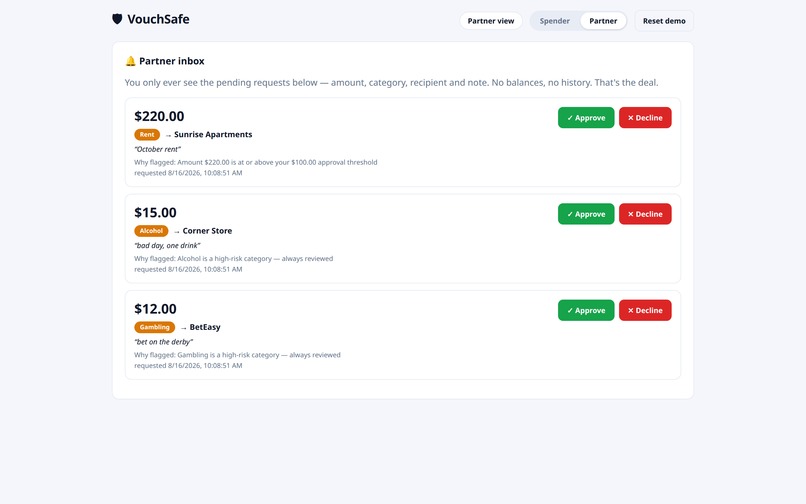The image size is (806, 504).
Task: Click the Corner Store recipient name
Action: pyautogui.click(x=207, y=231)
